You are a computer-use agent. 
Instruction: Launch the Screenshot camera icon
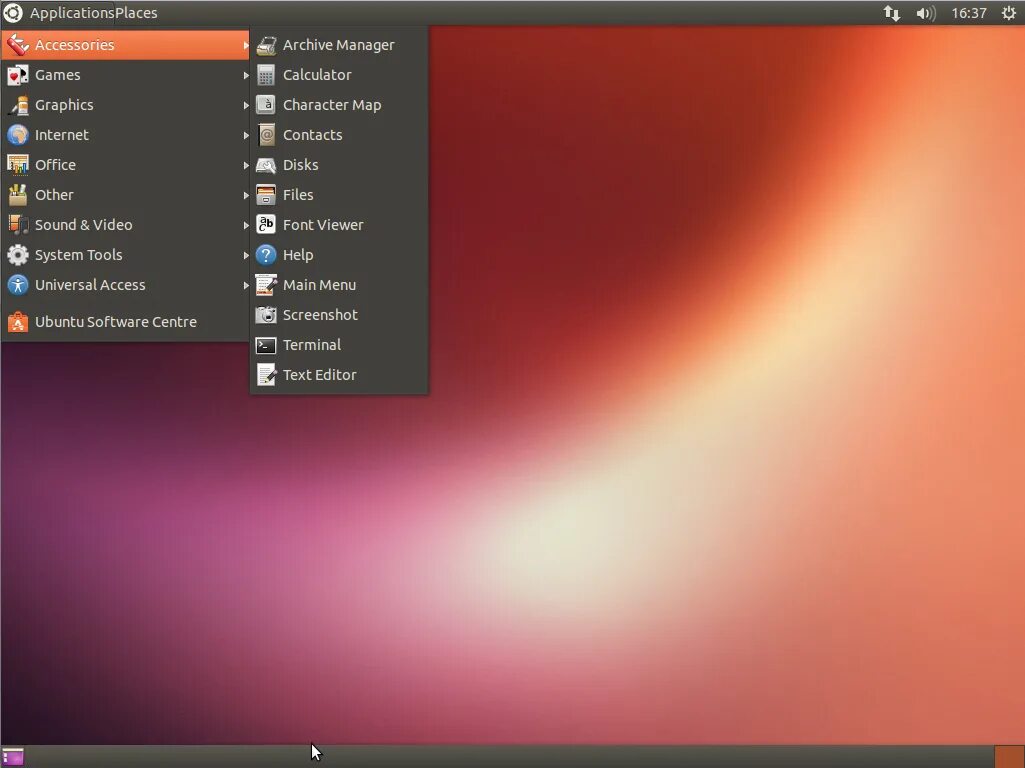click(x=266, y=315)
